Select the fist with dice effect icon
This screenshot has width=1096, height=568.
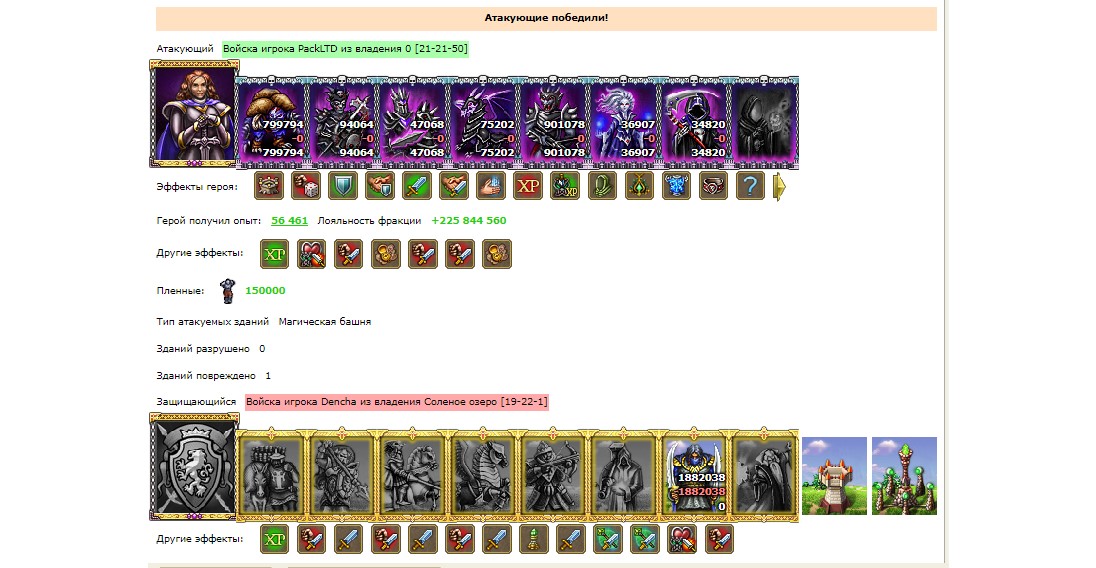click(x=306, y=187)
